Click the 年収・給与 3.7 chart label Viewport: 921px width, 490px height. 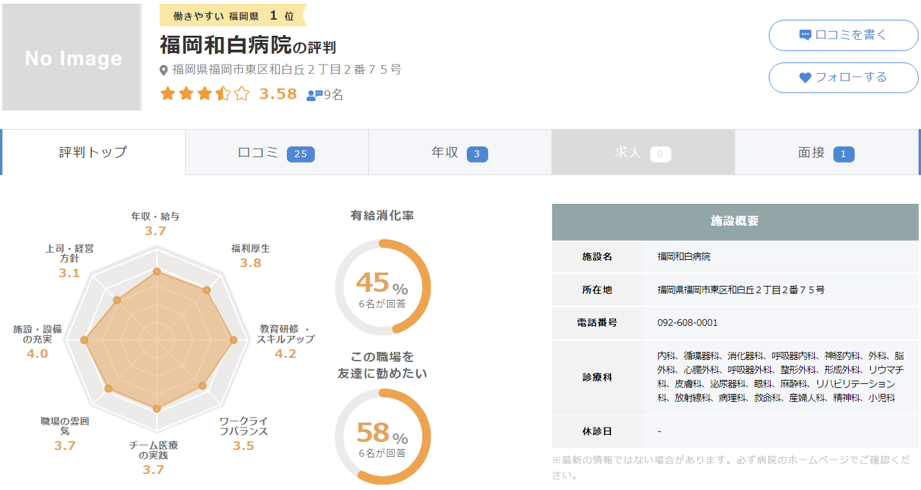[x=155, y=223]
